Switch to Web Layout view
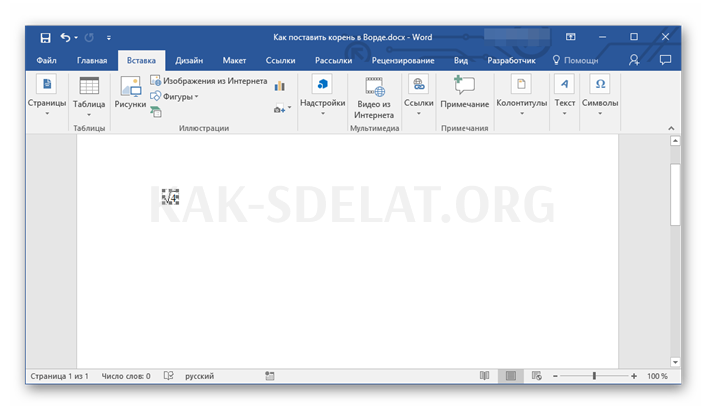Viewport: 706px width, 409px height. click(537, 376)
